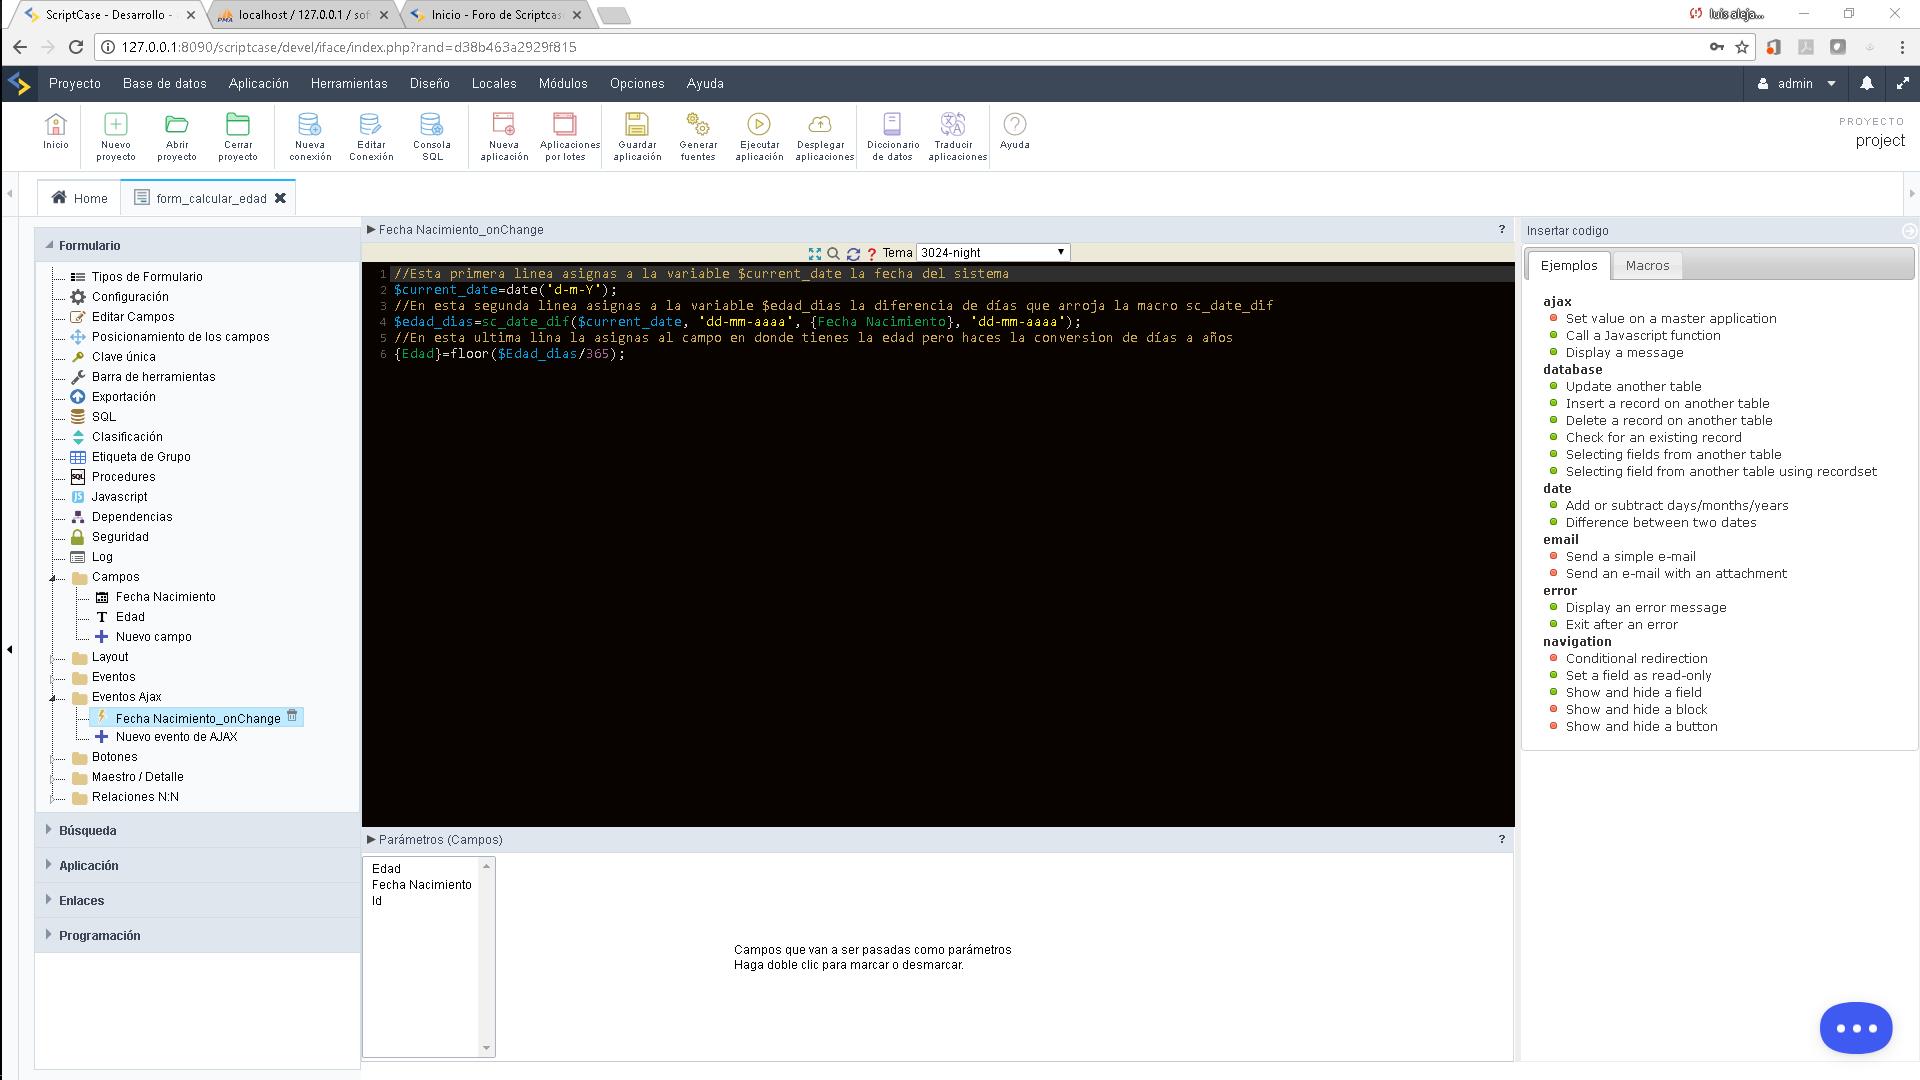Viewport: 1920px width, 1080px height.
Task: Open the admin user dropdown
Action: pyautogui.click(x=1797, y=84)
